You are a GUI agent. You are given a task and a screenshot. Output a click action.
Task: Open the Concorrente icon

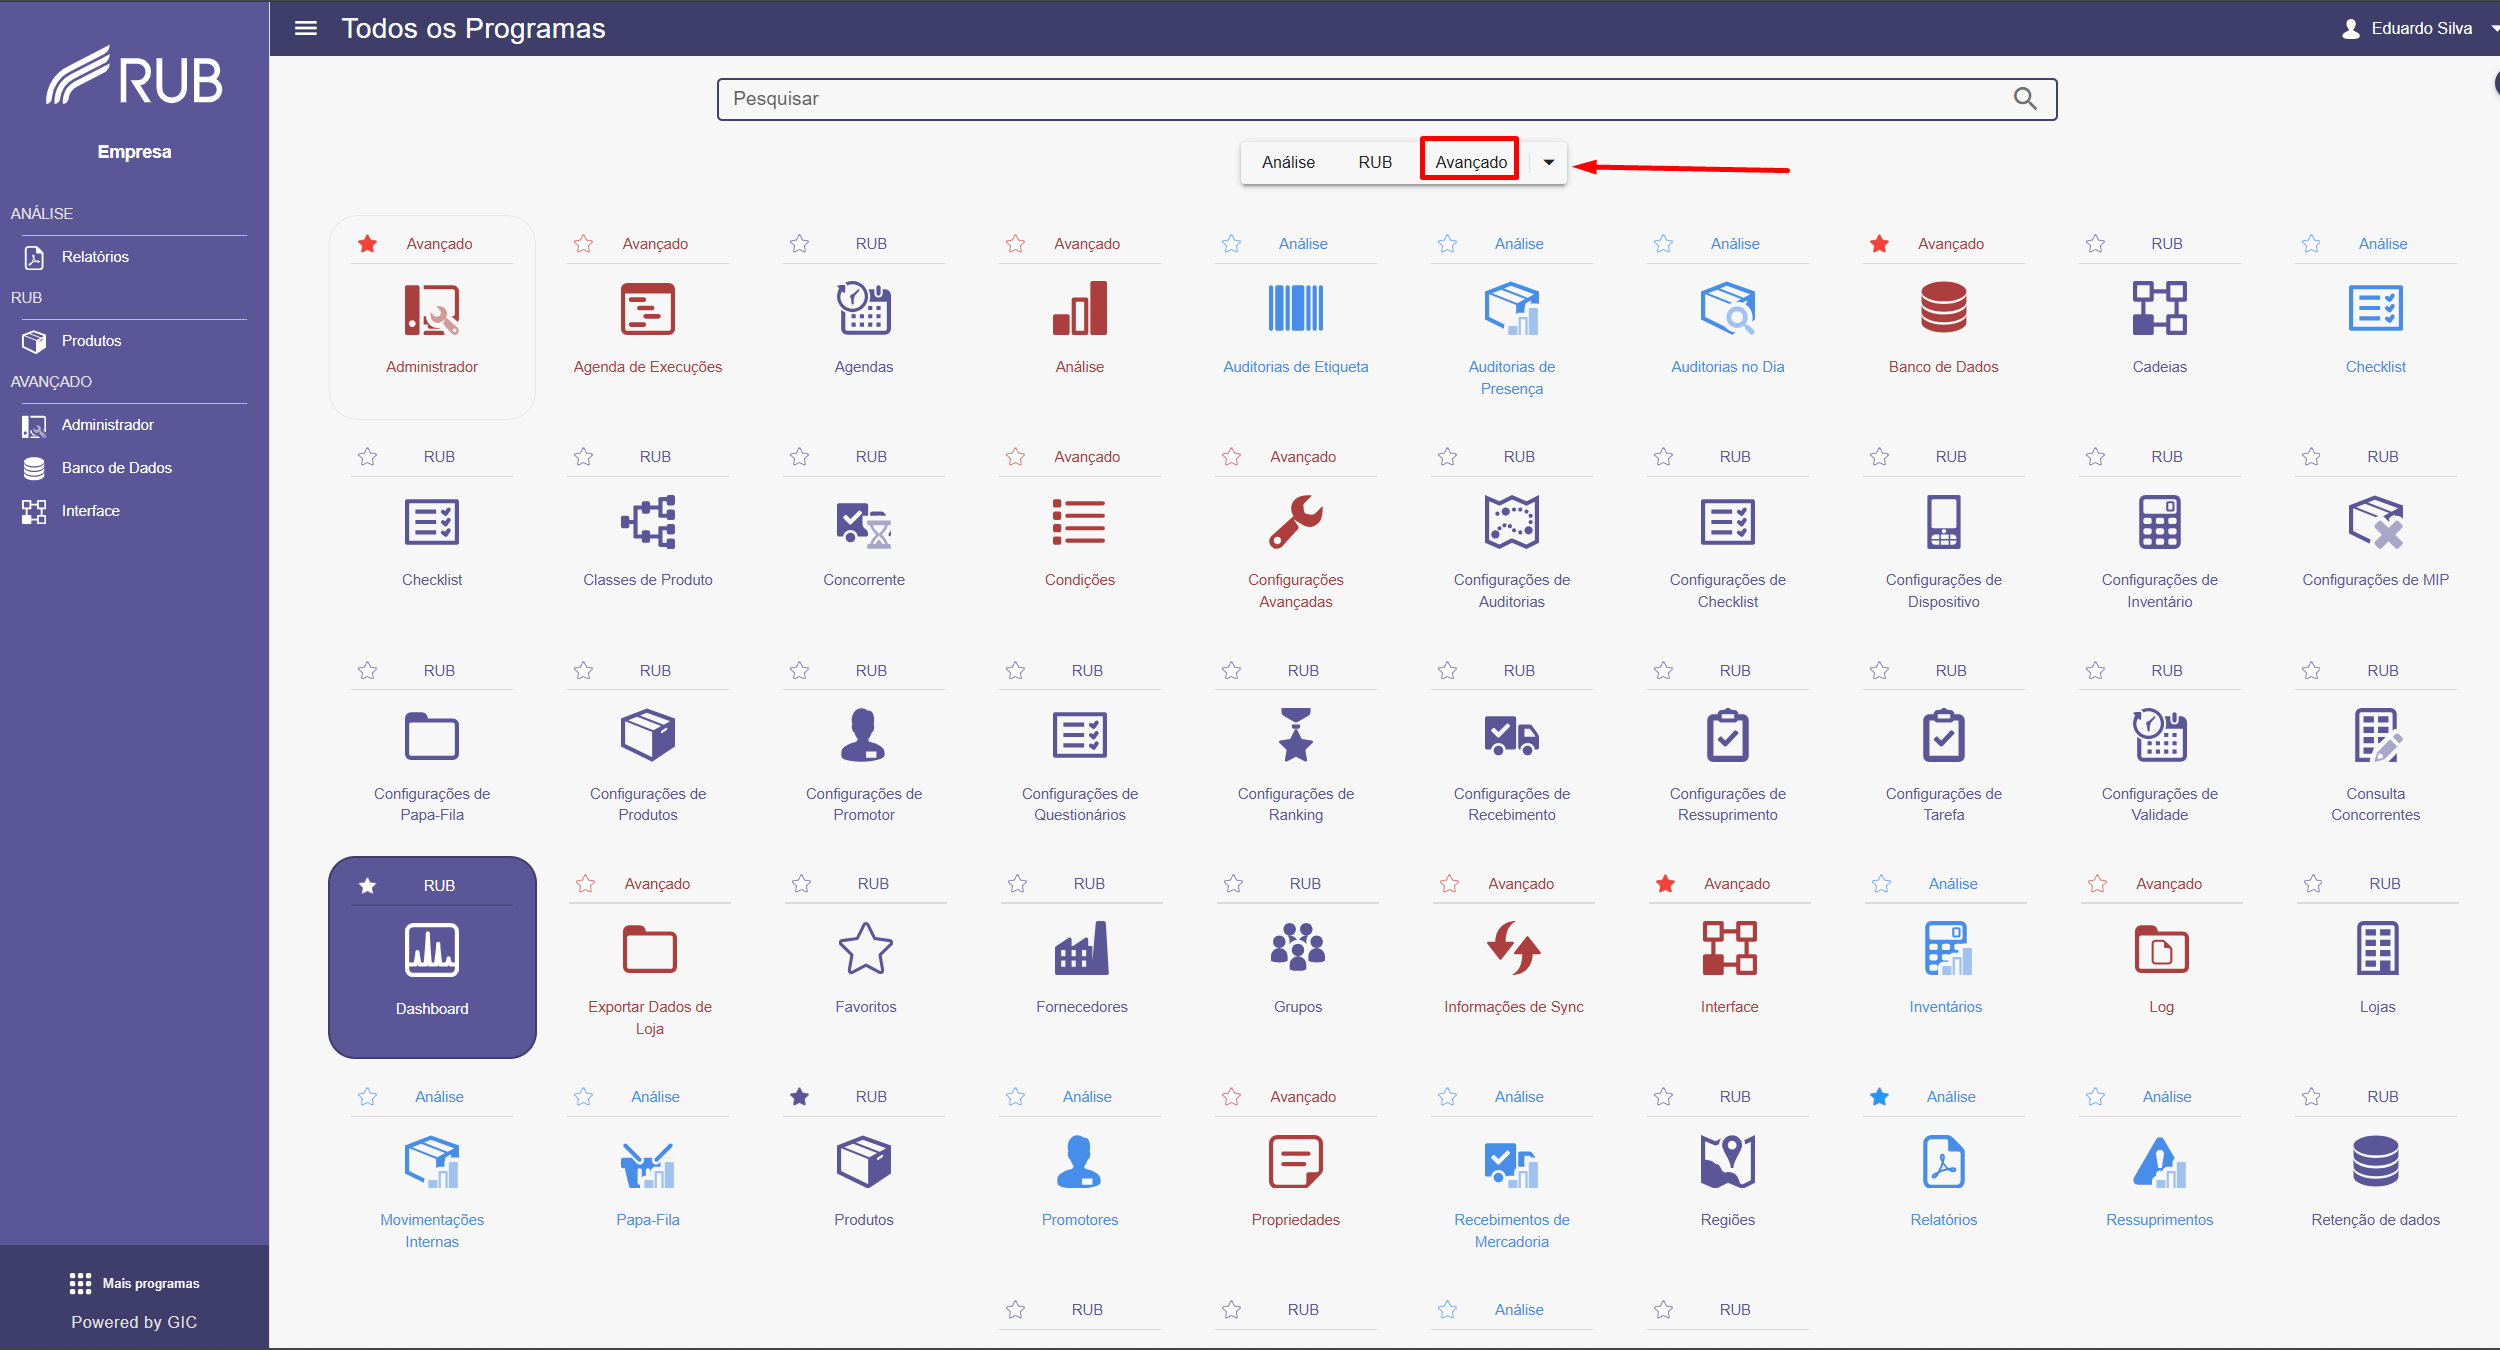[x=864, y=524]
